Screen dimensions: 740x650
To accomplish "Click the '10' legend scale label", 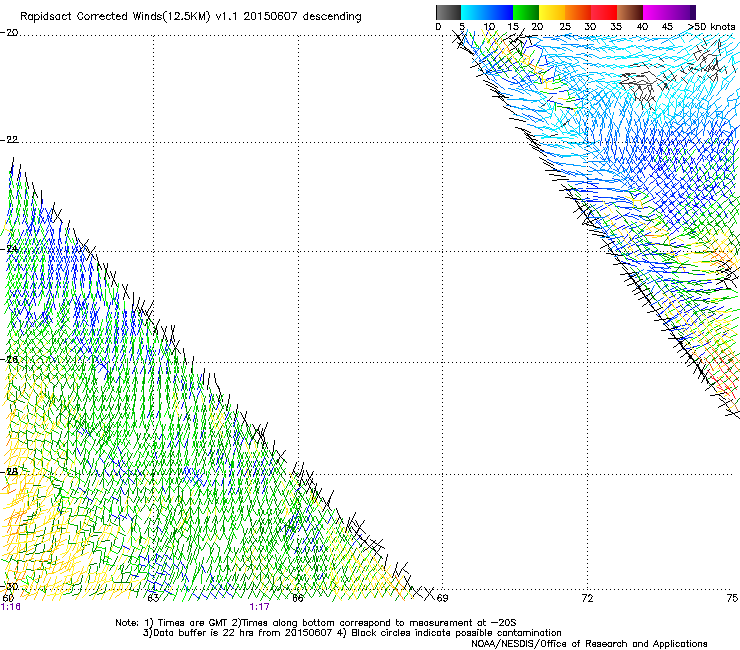I will (489, 26).
